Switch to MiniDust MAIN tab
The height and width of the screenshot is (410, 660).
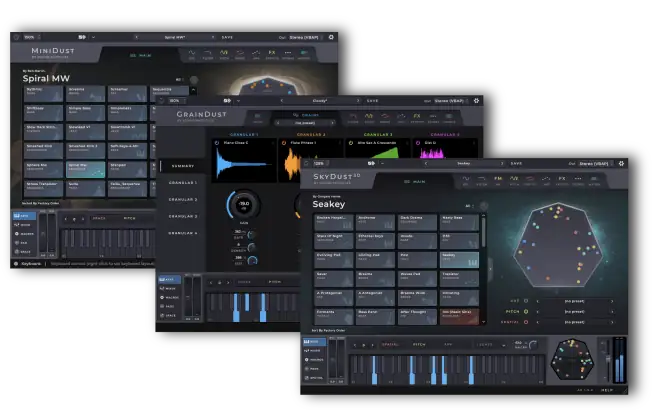pyautogui.click(x=141, y=55)
